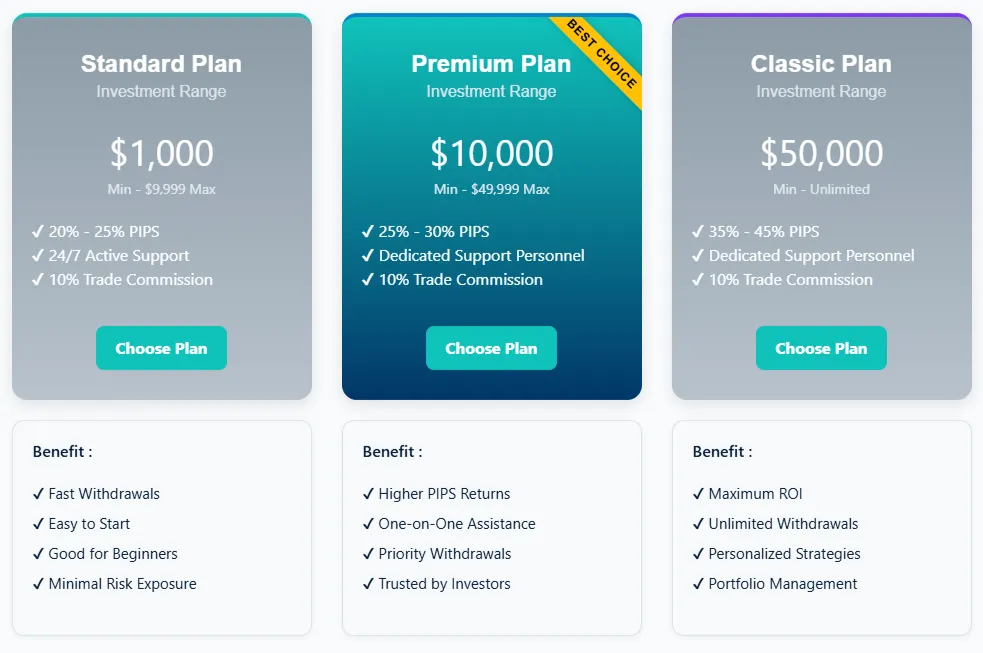Image resolution: width=983 pixels, height=653 pixels.
Task: Click the $50,000 price amount
Action: tap(821, 153)
